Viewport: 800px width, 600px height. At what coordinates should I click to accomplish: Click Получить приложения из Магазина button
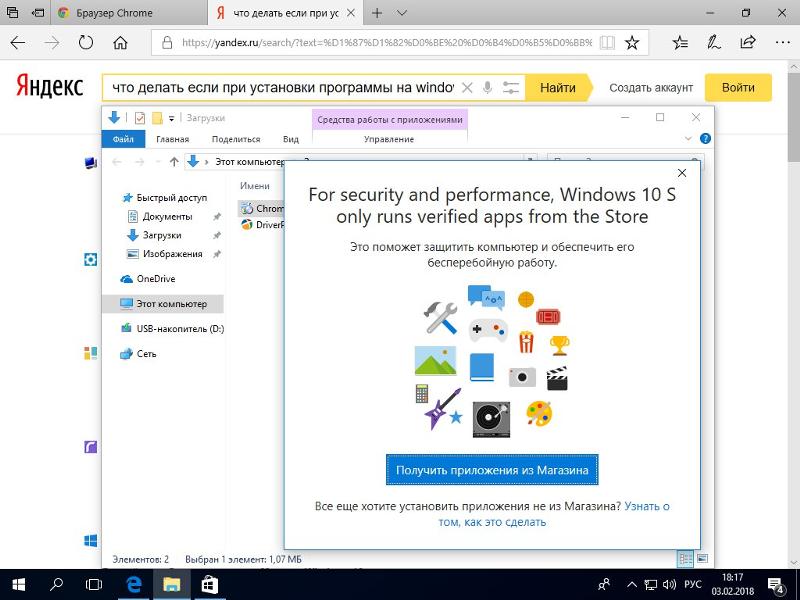tap(492, 469)
